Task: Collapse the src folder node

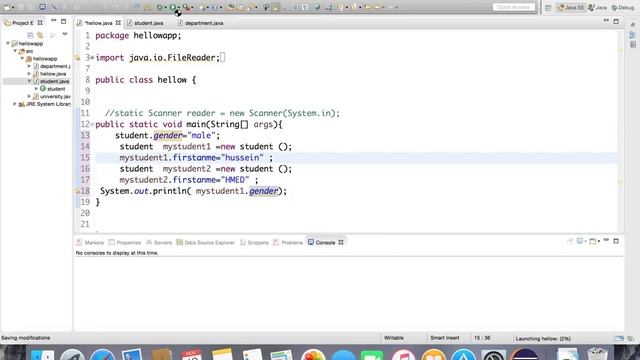Action: click(x=15, y=51)
